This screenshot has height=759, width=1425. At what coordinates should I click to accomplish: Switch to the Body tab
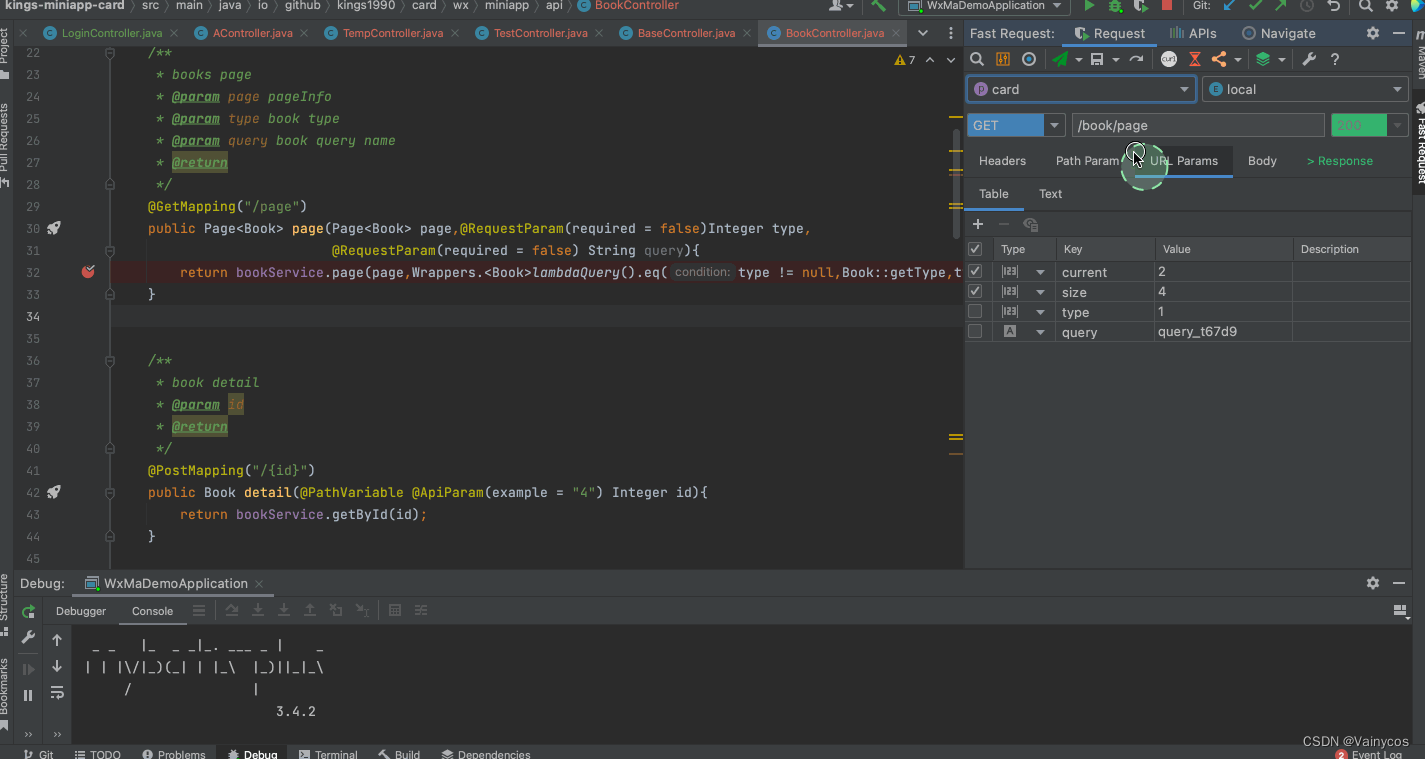click(x=1262, y=161)
